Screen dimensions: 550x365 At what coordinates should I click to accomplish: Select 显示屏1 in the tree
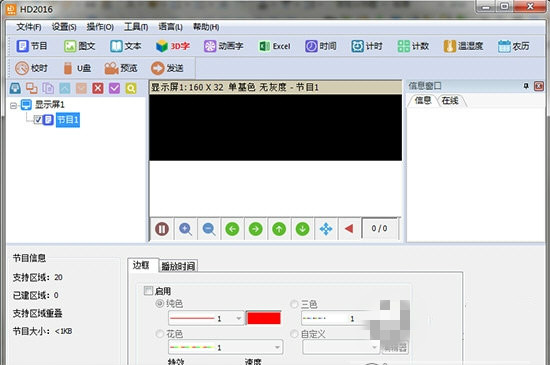(x=49, y=104)
